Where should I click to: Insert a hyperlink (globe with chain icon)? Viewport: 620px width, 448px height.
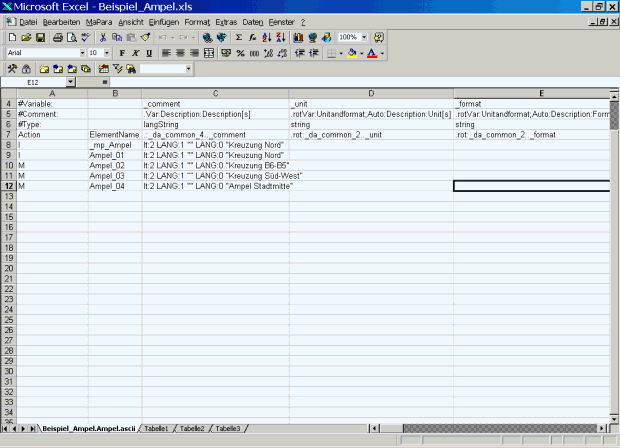point(207,38)
